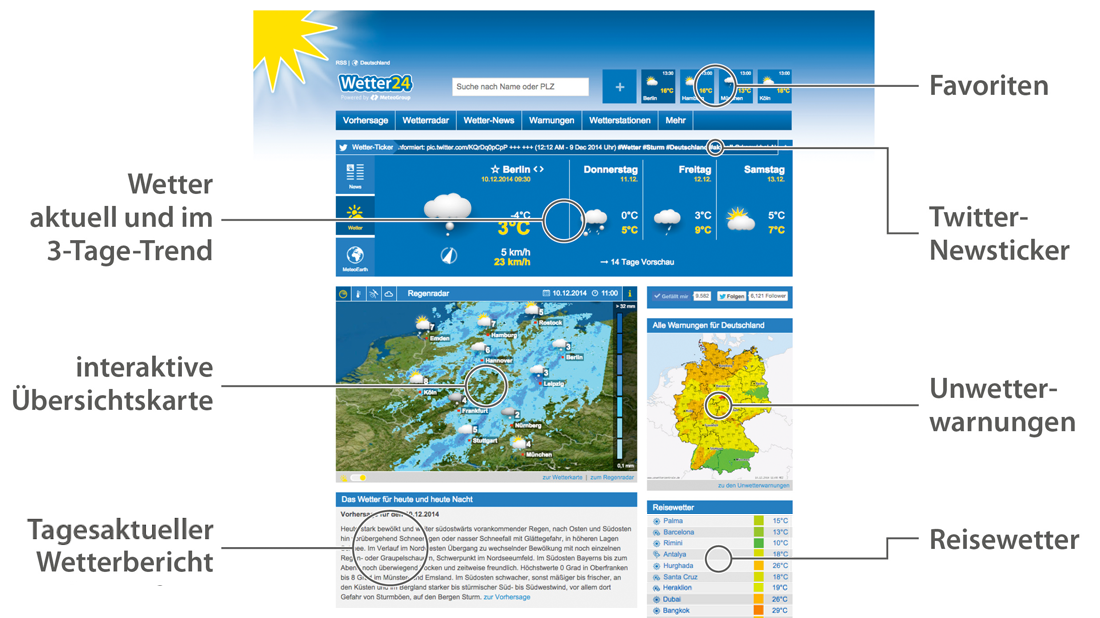Image resolution: width=1100 pixels, height=618 pixels.
Task: Switch map to the cloud layer icon
Action: coord(389,293)
